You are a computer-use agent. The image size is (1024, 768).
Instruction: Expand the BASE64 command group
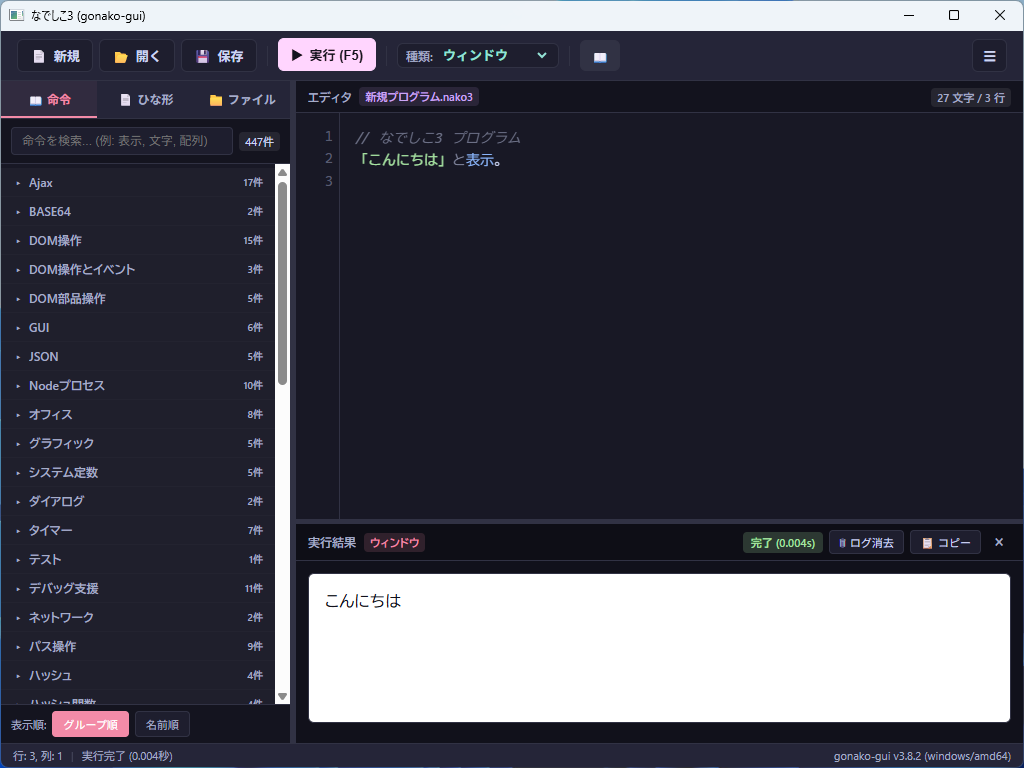pos(138,212)
